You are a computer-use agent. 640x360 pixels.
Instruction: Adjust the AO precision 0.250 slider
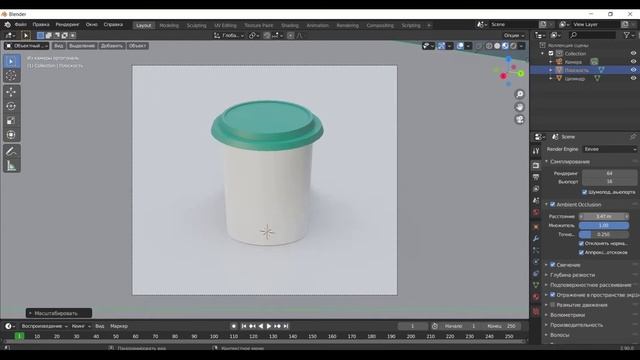click(x=604, y=234)
